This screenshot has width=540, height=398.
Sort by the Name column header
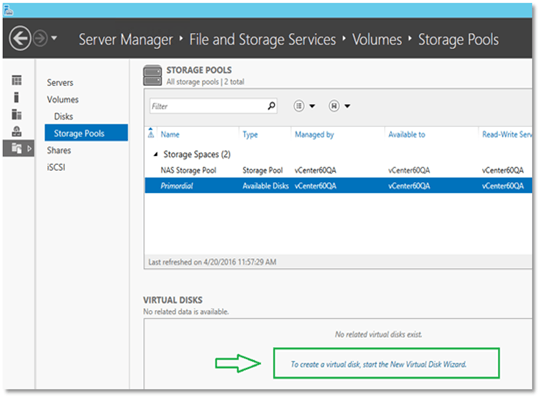[170, 134]
